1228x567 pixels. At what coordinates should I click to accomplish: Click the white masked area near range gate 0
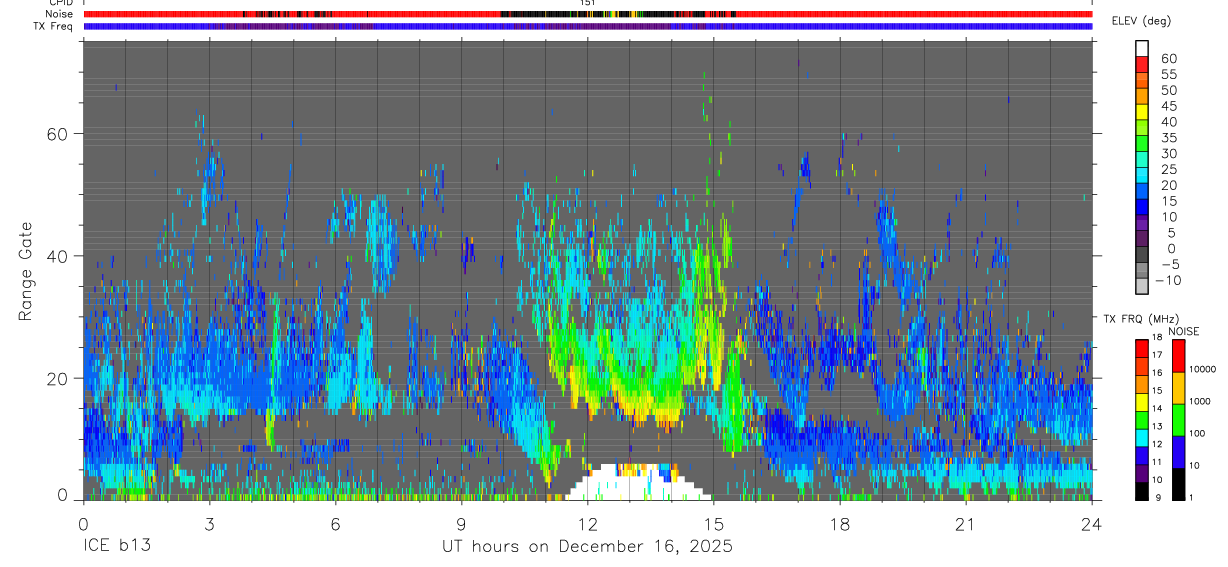click(636, 484)
